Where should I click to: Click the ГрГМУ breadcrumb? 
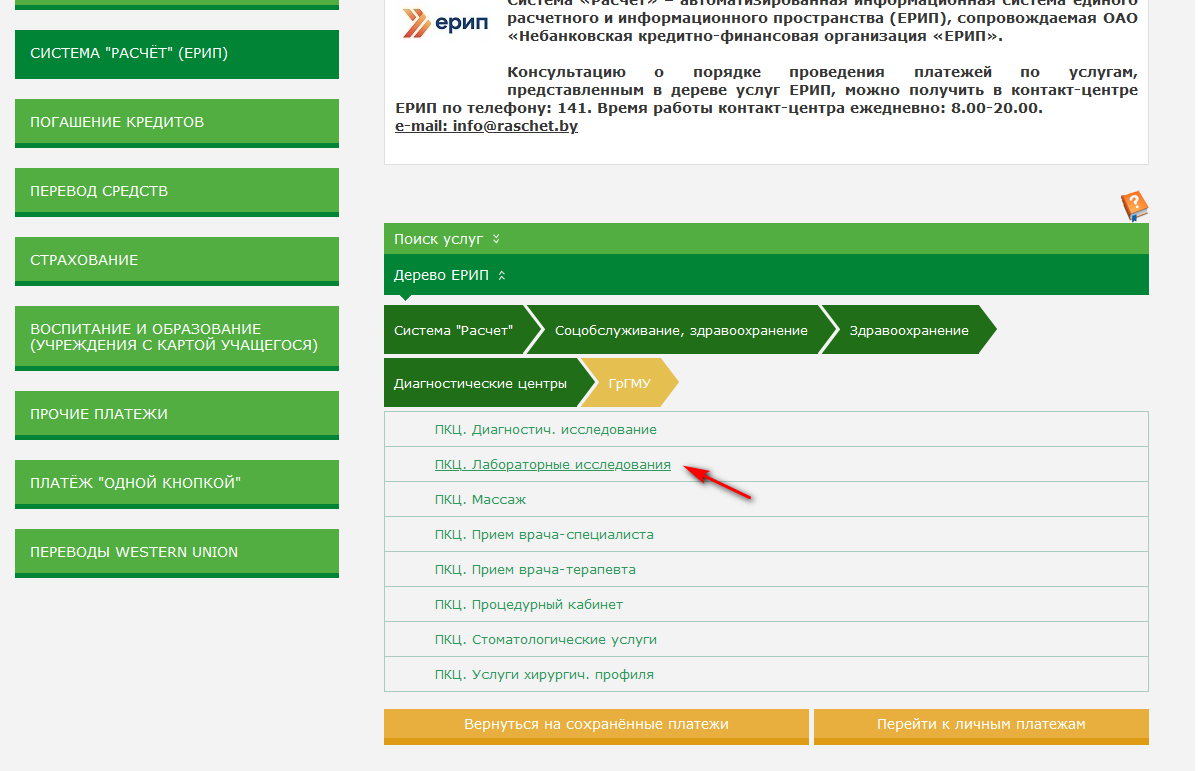point(630,384)
